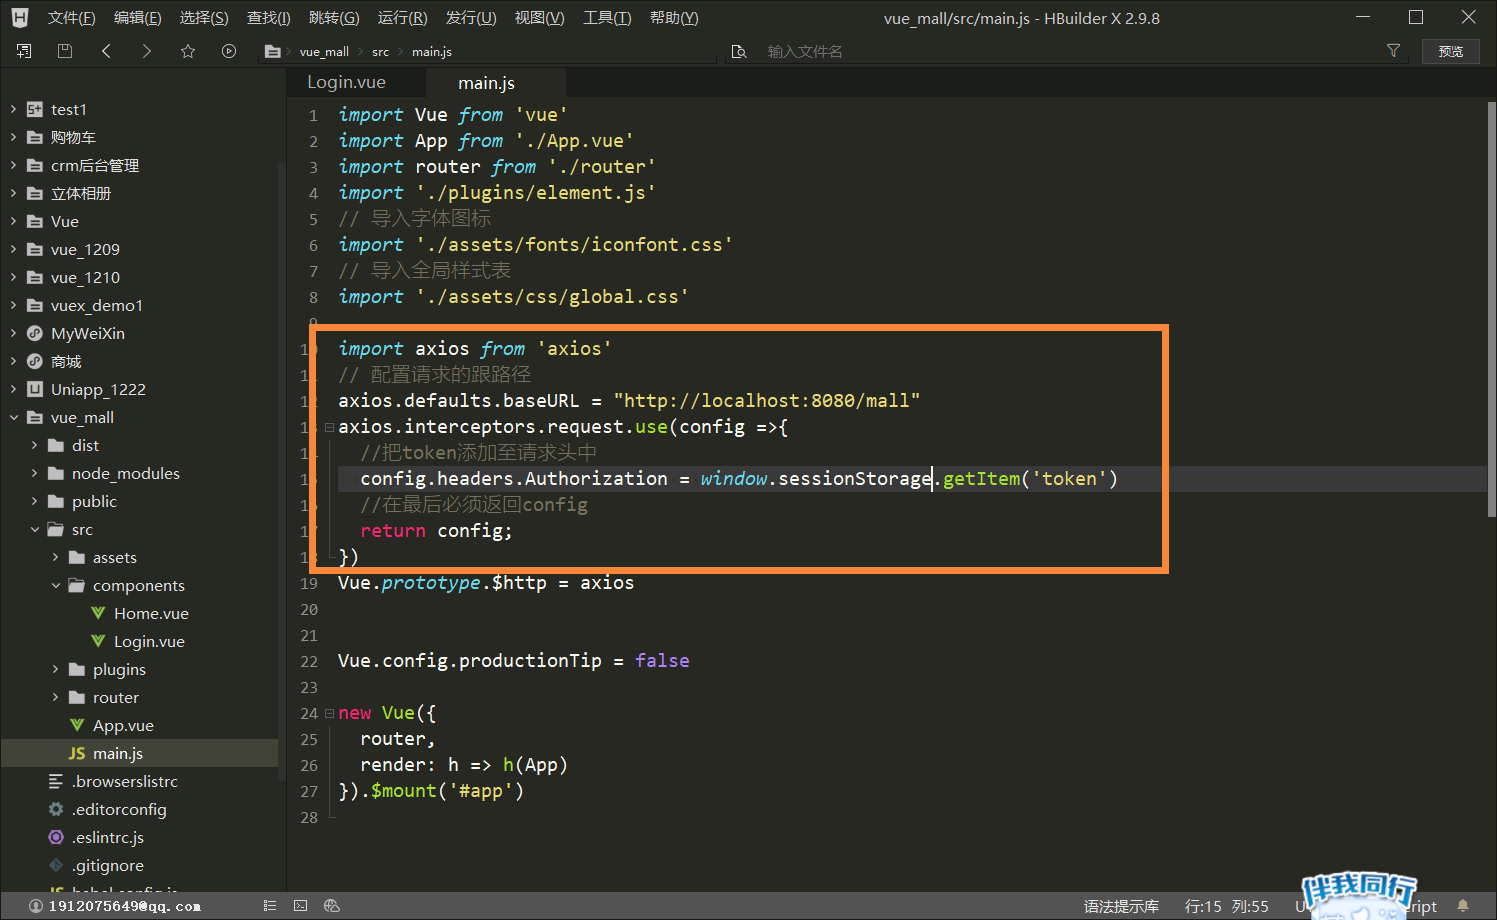Expand the node_modules folder
This screenshot has width=1497, height=920.
tap(34, 473)
